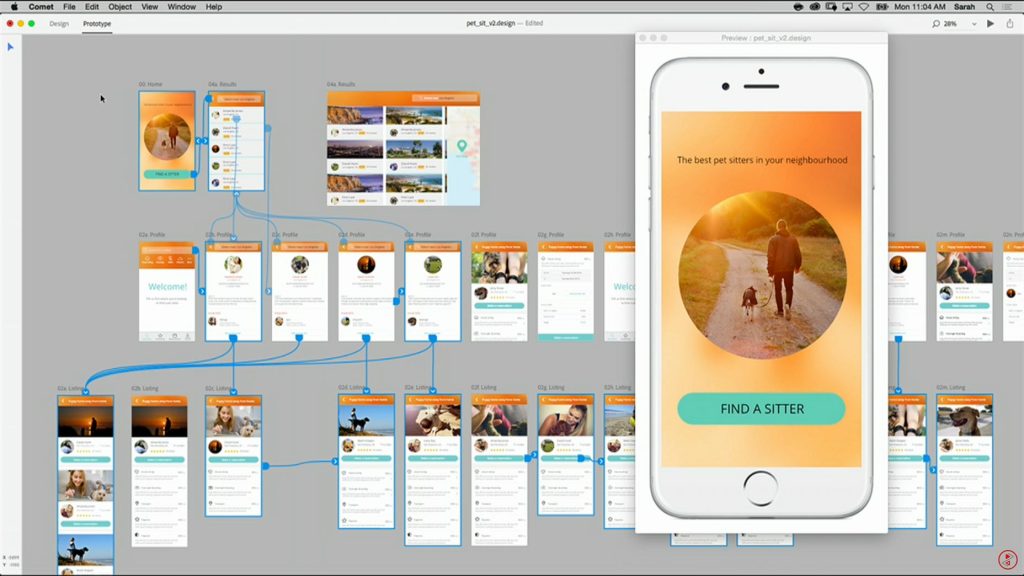
Task: Click the Mon 11:04 AM clock
Action: pos(920,7)
